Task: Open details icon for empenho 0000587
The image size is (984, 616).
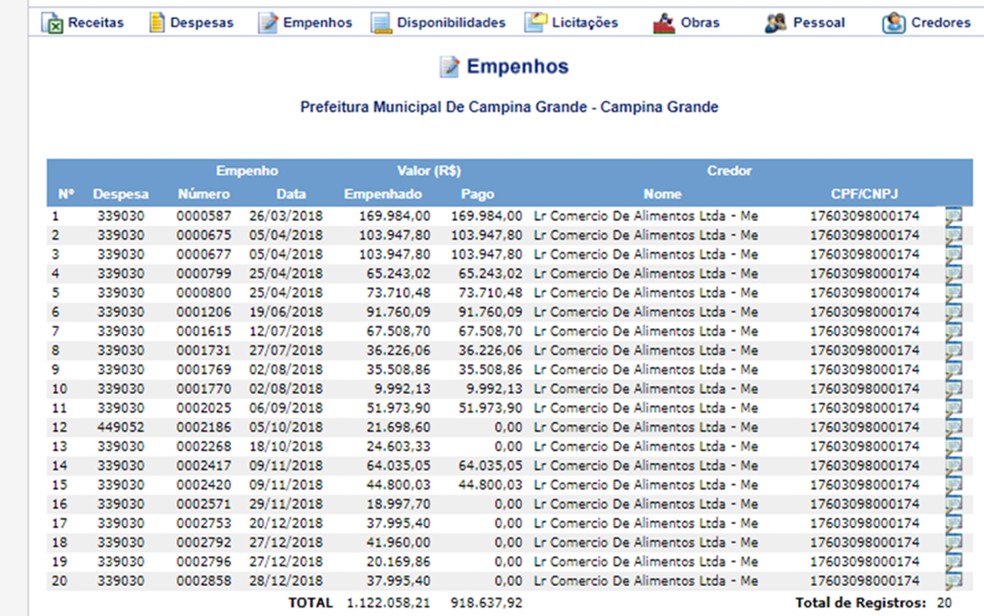Action: pyautogui.click(x=953, y=216)
